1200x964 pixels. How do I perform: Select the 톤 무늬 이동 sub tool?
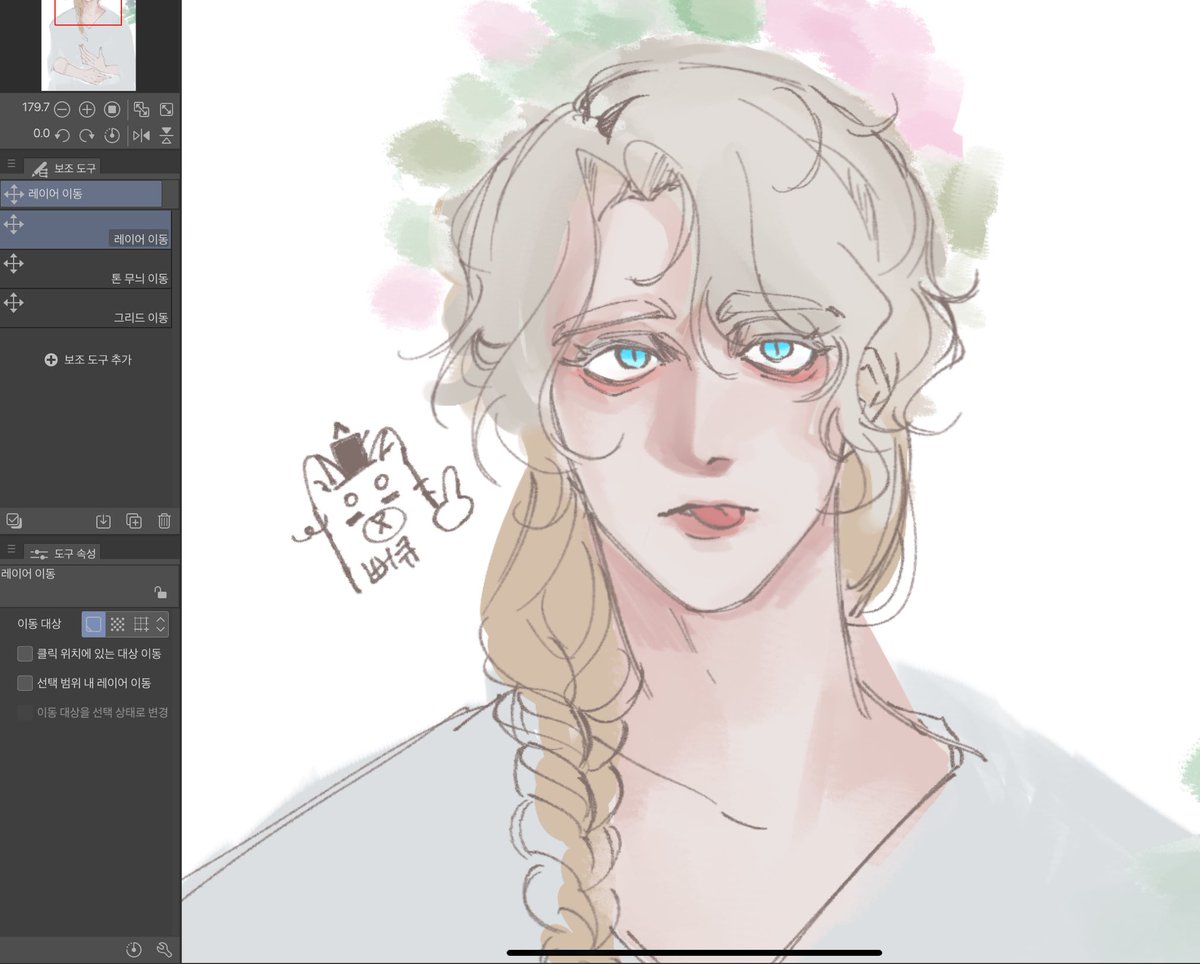click(86, 269)
